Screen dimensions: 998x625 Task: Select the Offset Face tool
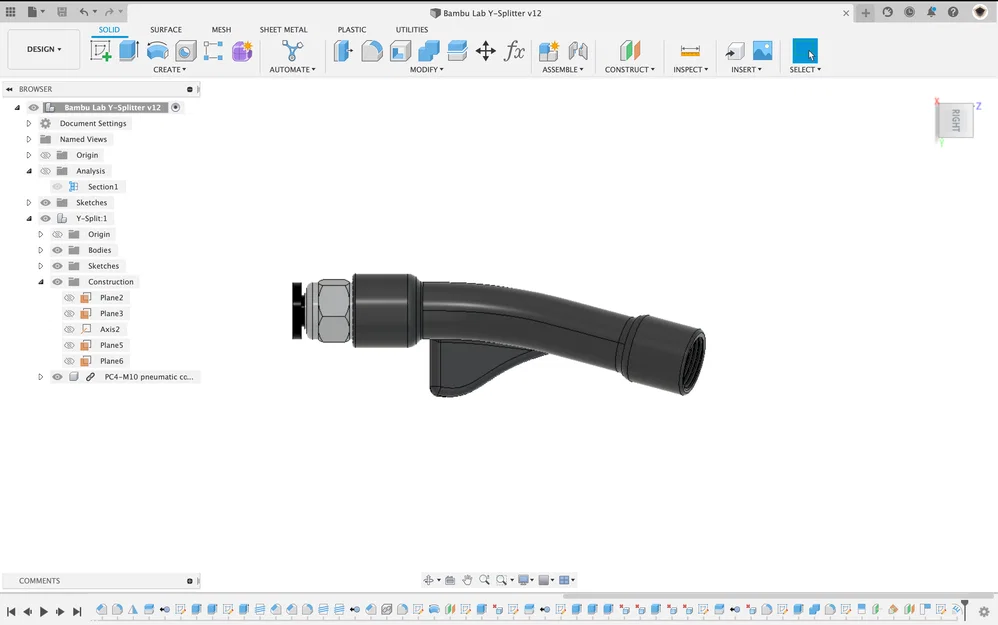(457, 51)
